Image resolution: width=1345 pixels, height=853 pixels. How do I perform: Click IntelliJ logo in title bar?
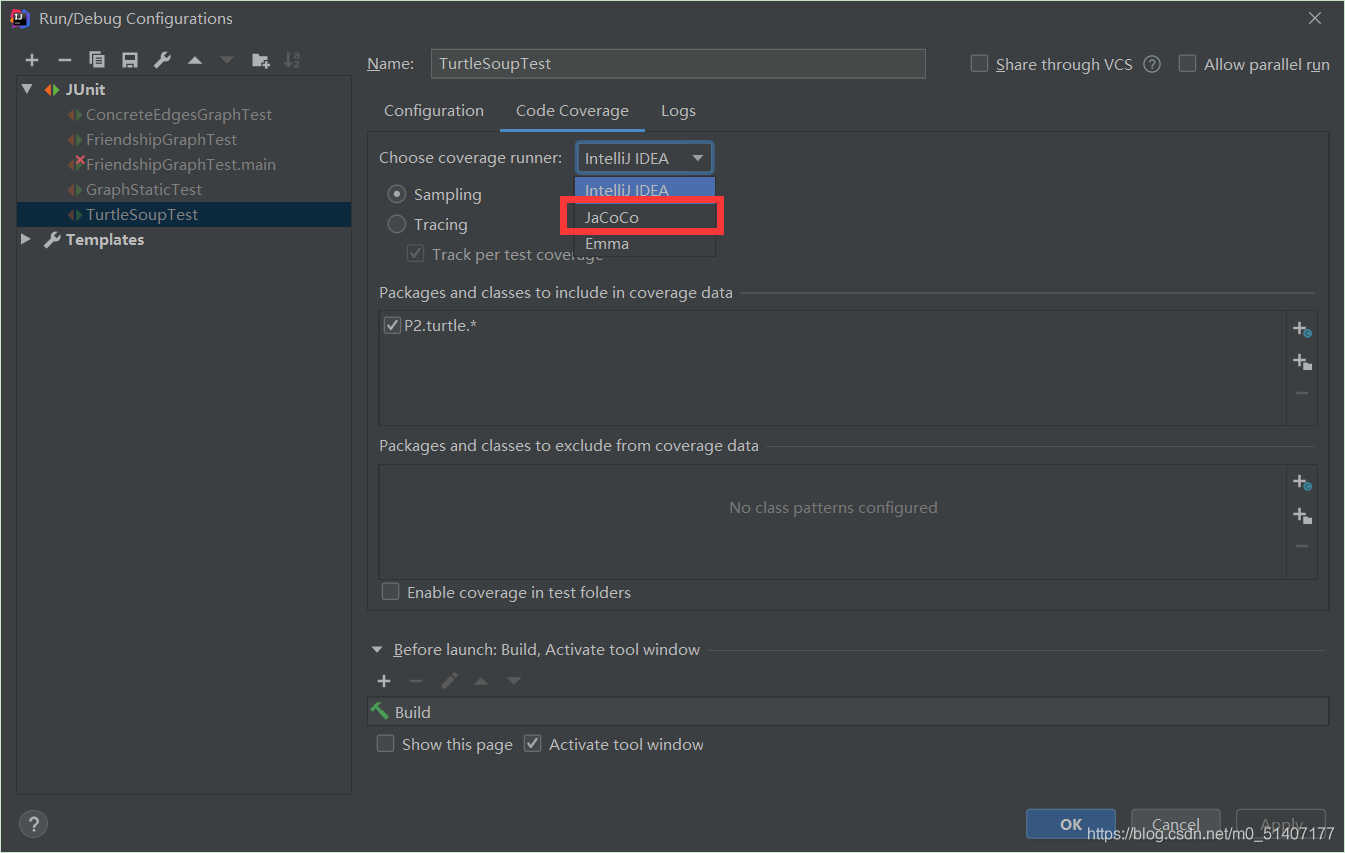[19, 18]
